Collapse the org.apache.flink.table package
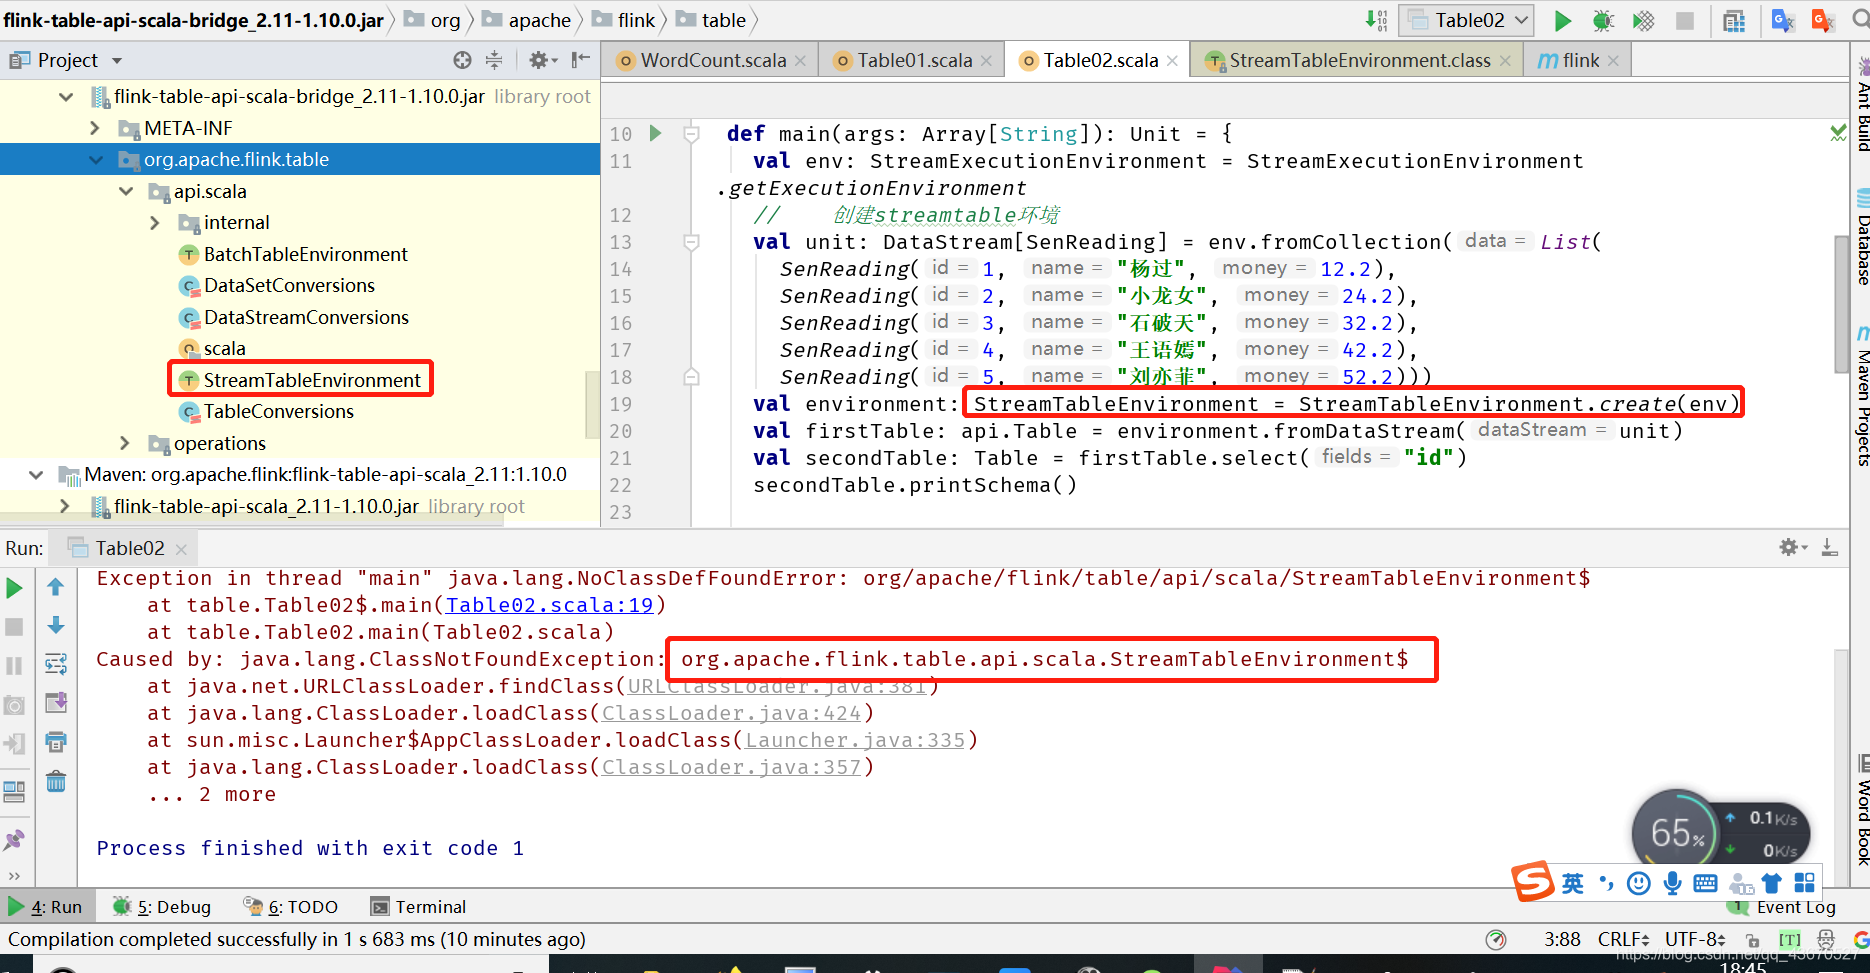 (x=96, y=160)
